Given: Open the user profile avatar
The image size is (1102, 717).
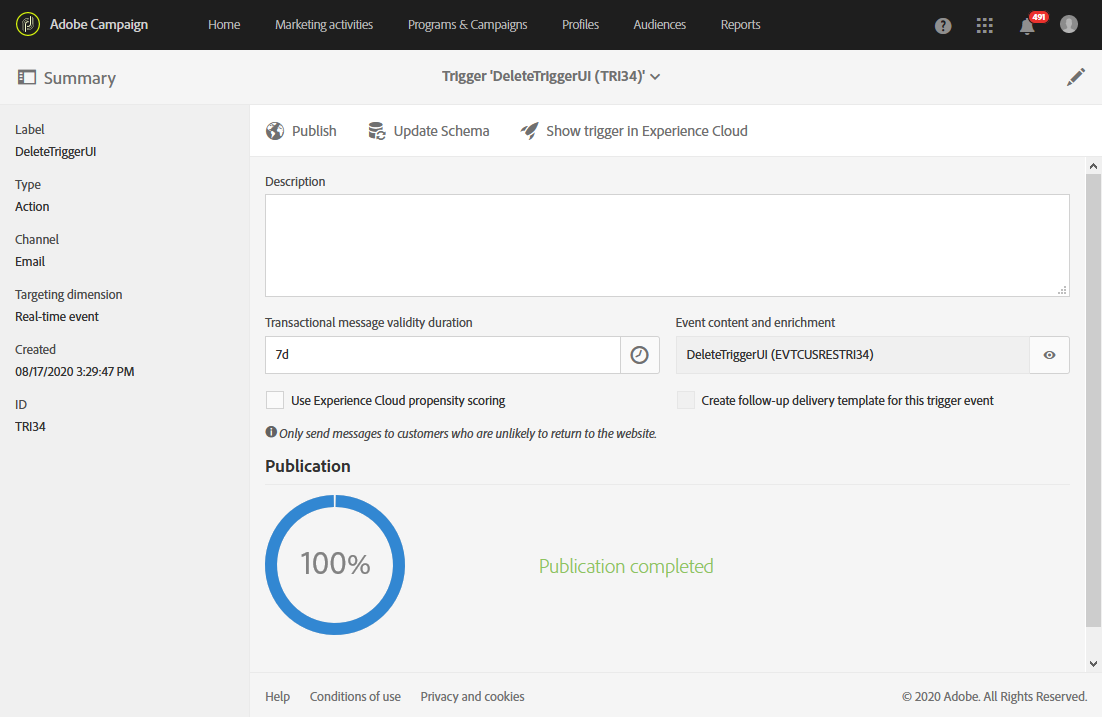Looking at the screenshot, I should (1068, 25).
